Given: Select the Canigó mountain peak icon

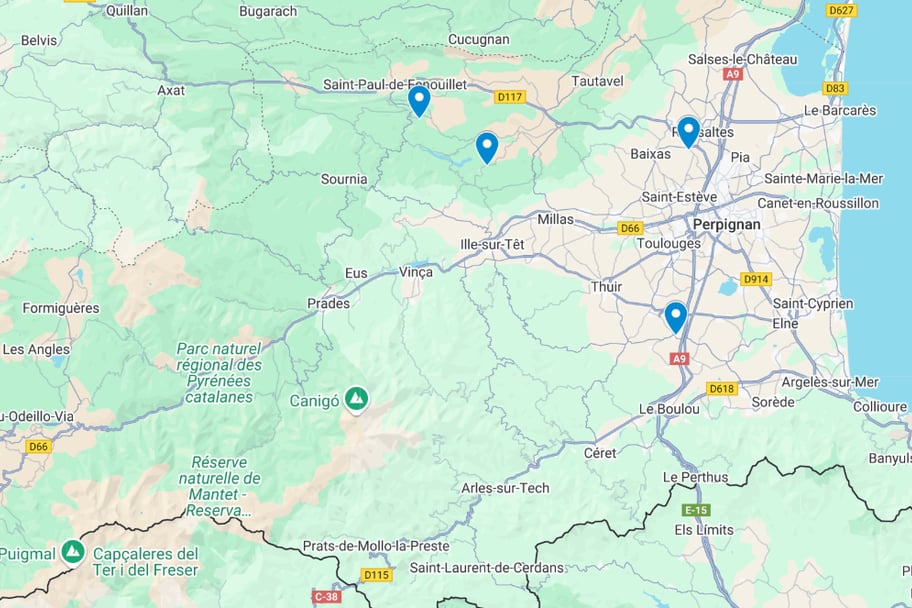Looking at the screenshot, I should pyautogui.click(x=356, y=399).
